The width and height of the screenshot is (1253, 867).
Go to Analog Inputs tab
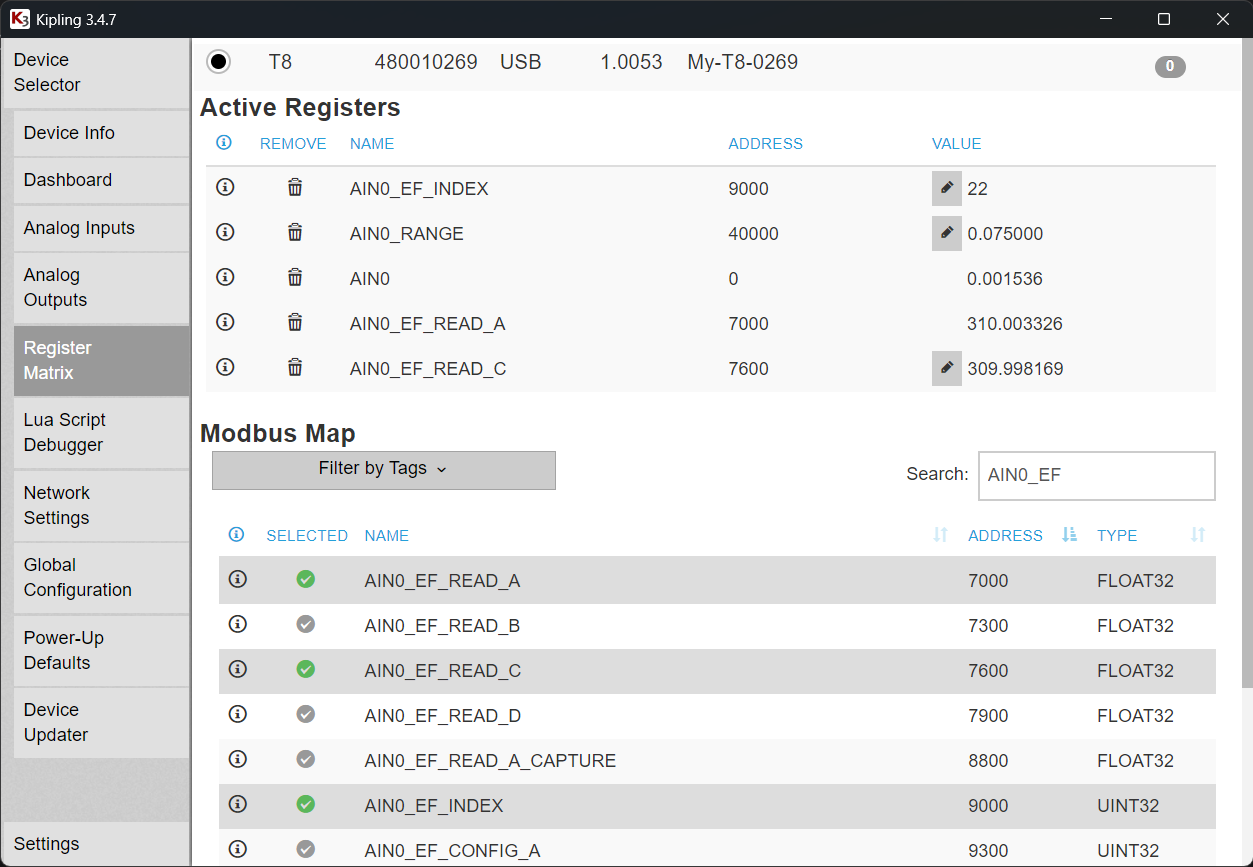pos(101,228)
